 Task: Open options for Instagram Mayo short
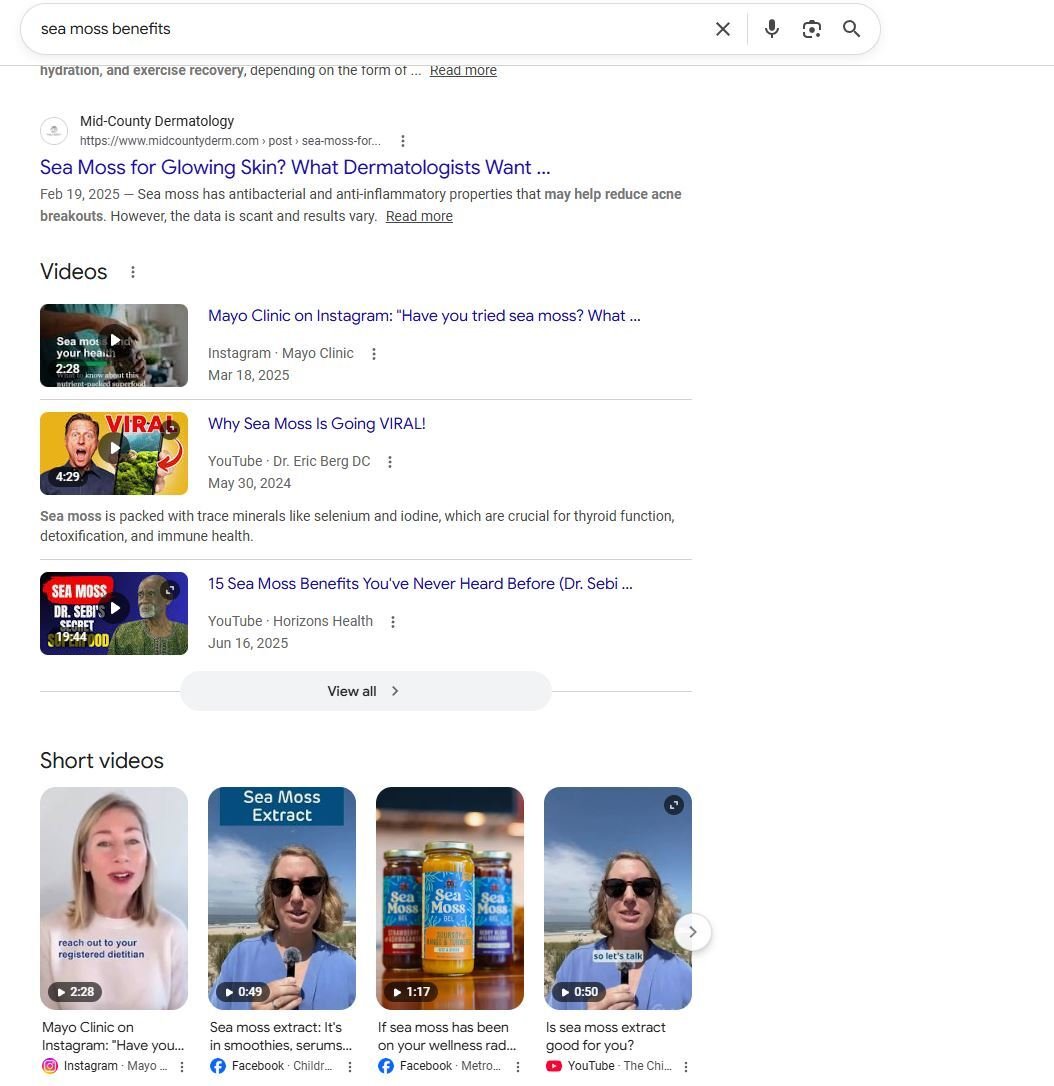click(182, 1067)
